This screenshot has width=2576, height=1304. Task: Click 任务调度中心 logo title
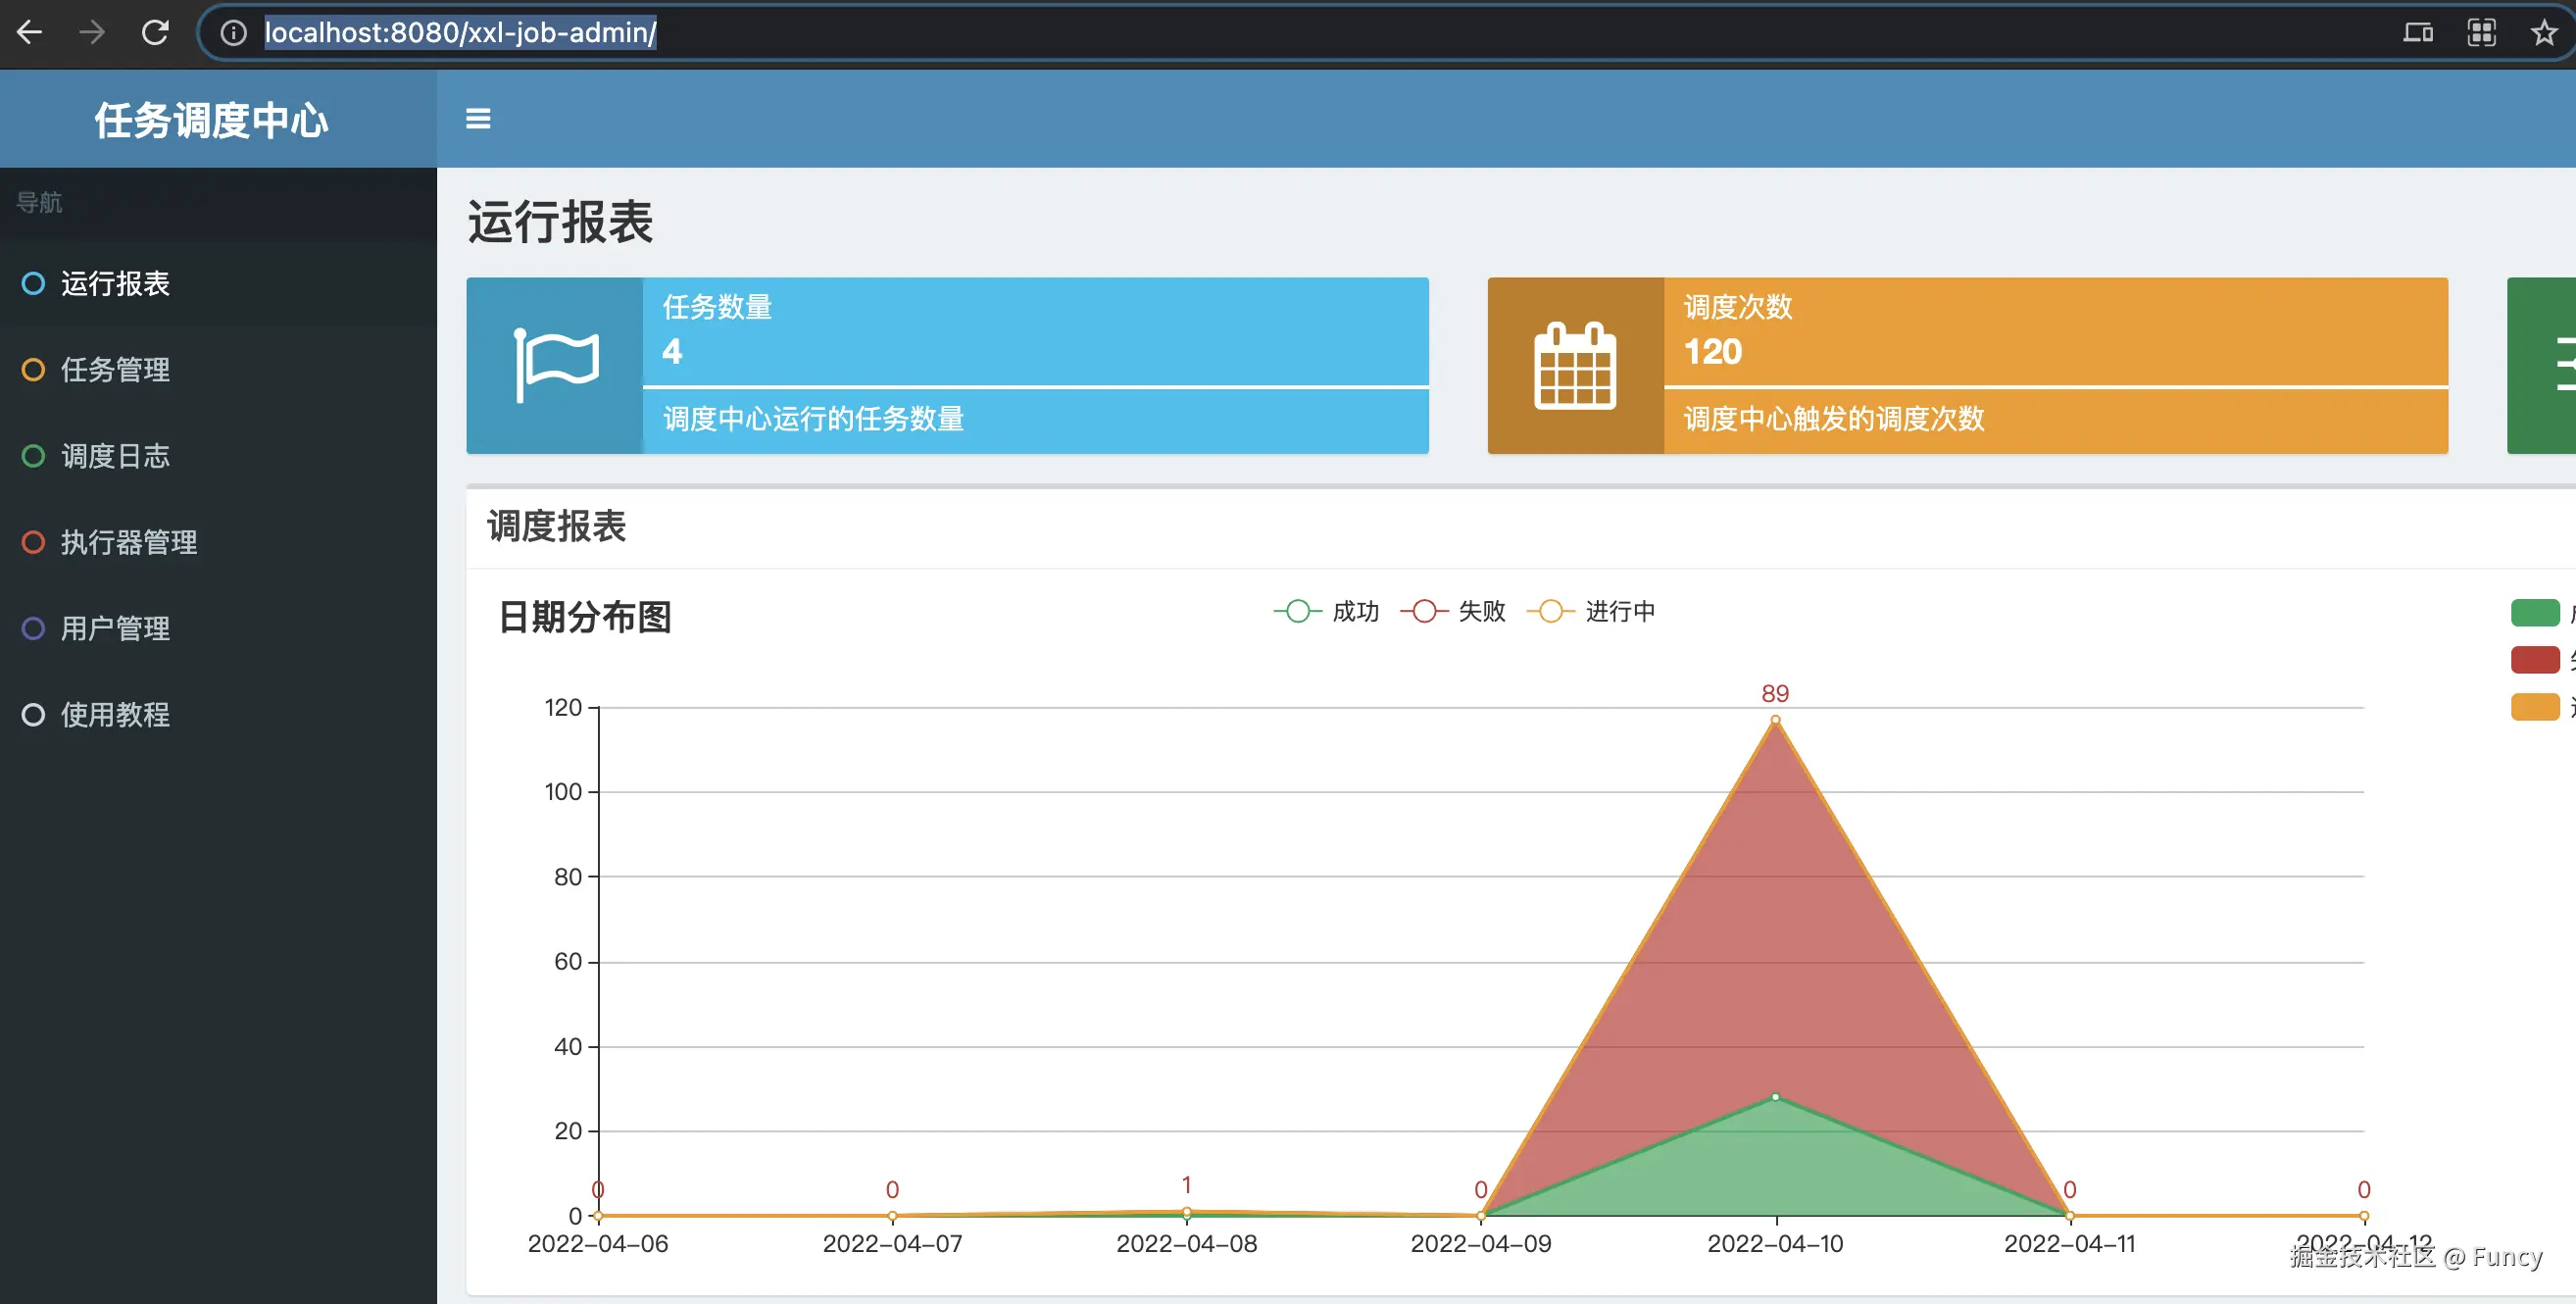(211, 120)
